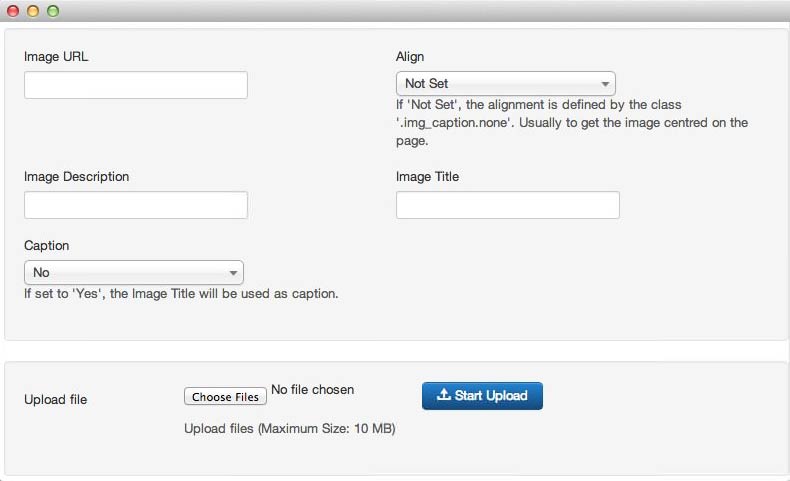Click into the Image Title field
This screenshot has height=481, width=790.
[x=507, y=205]
